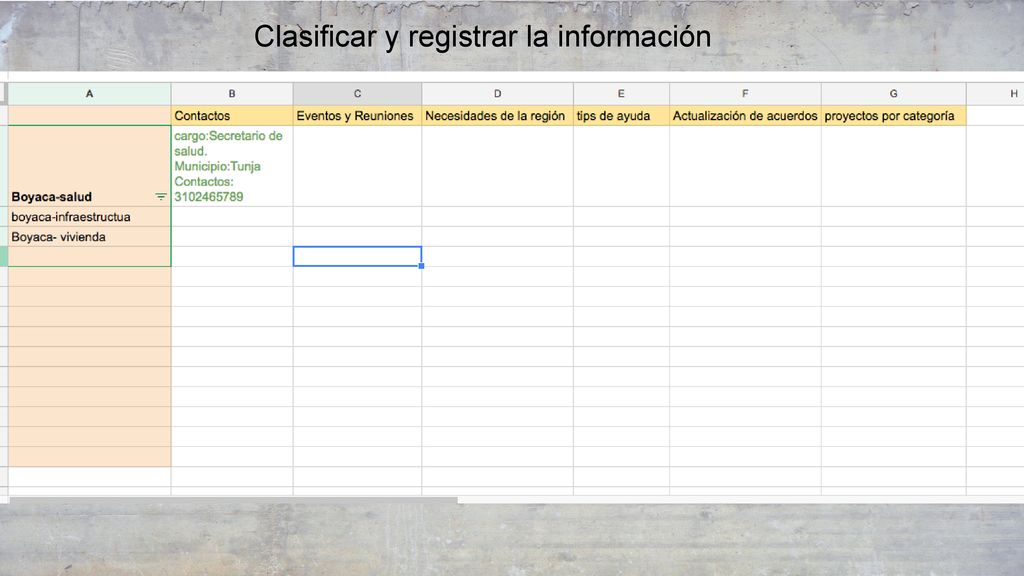Click the 'Contactos' header cell

click(x=232, y=116)
